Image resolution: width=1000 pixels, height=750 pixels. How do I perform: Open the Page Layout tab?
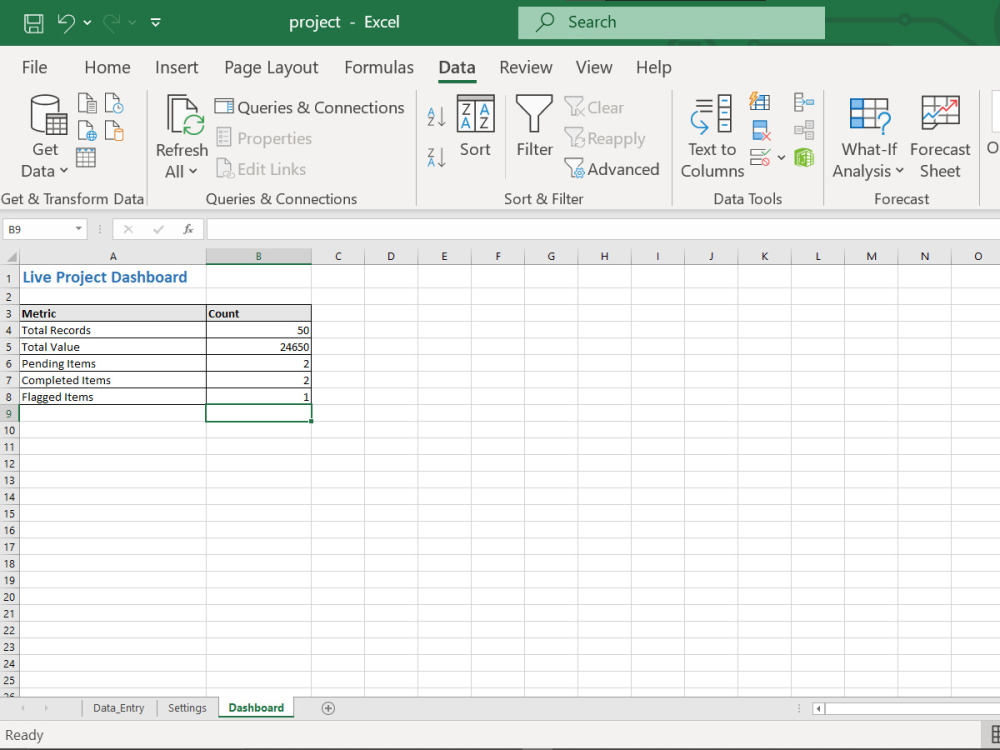click(x=271, y=67)
